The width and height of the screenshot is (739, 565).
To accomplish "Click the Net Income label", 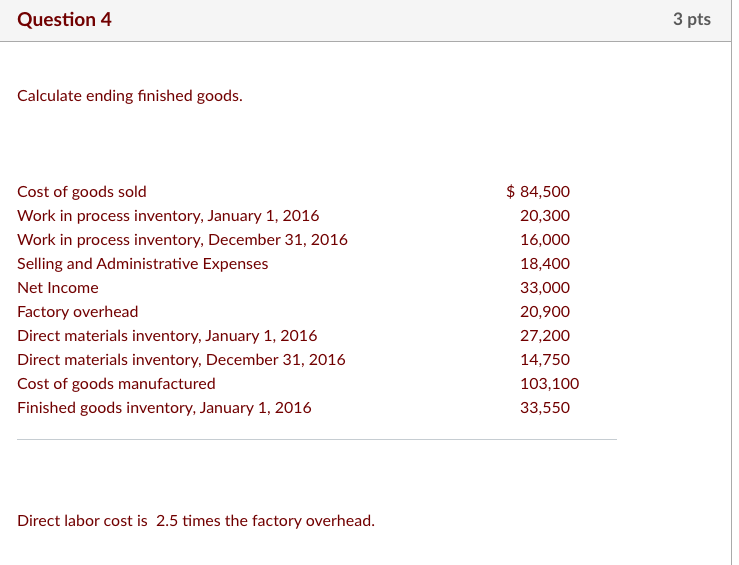I will pyautogui.click(x=58, y=287).
